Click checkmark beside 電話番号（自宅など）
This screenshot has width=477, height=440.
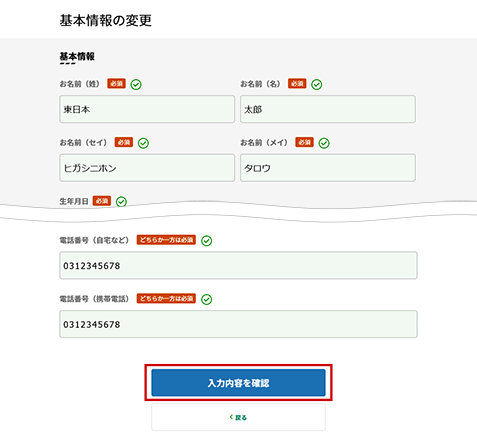[x=207, y=241]
